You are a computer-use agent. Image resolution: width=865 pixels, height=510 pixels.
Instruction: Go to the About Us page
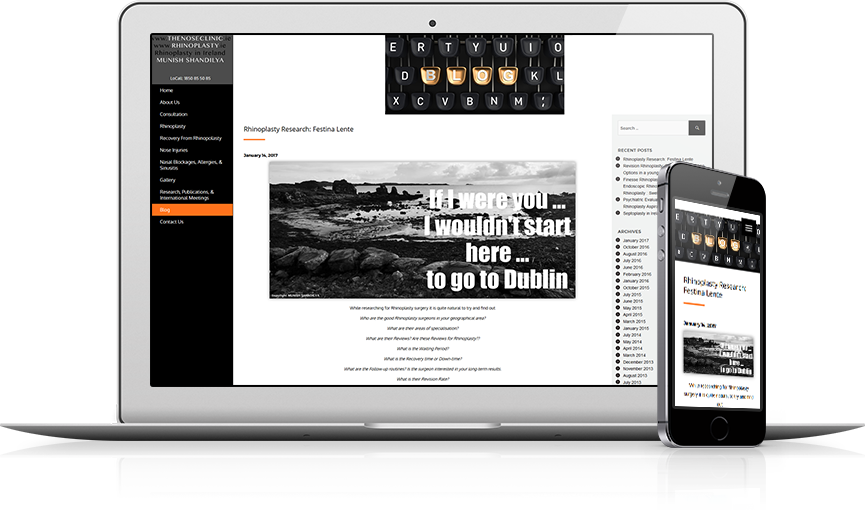tap(169, 102)
